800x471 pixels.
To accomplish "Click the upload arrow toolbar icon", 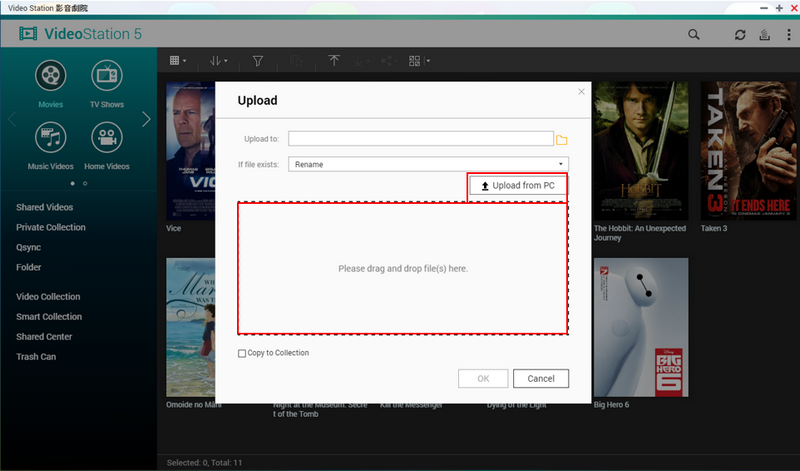I will tap(334, 61).
